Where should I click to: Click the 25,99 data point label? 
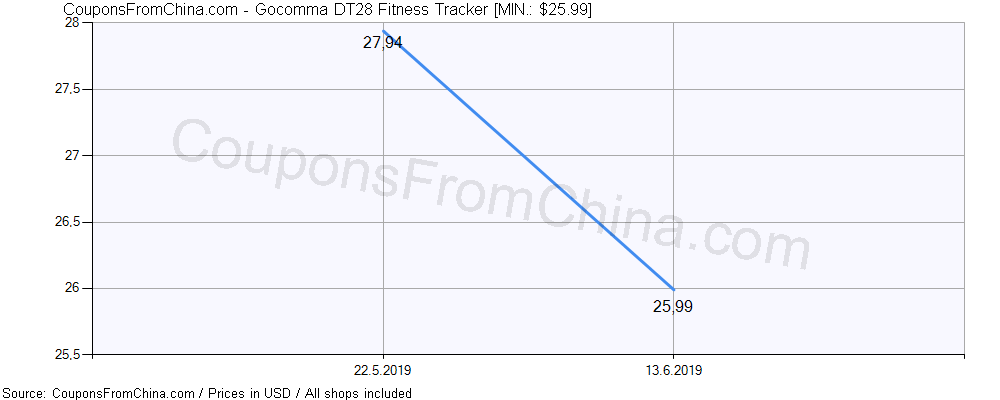click(x=673, y=307)
